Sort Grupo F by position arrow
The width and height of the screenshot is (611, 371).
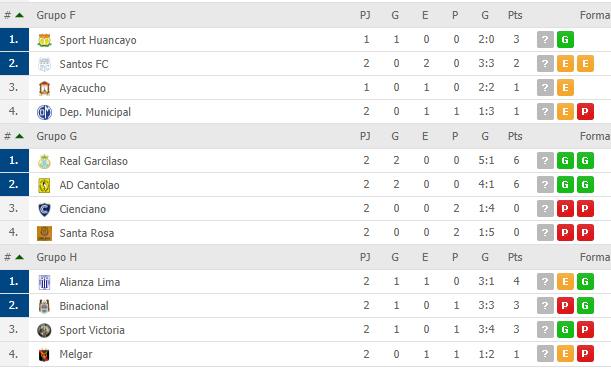click(19, 15)
